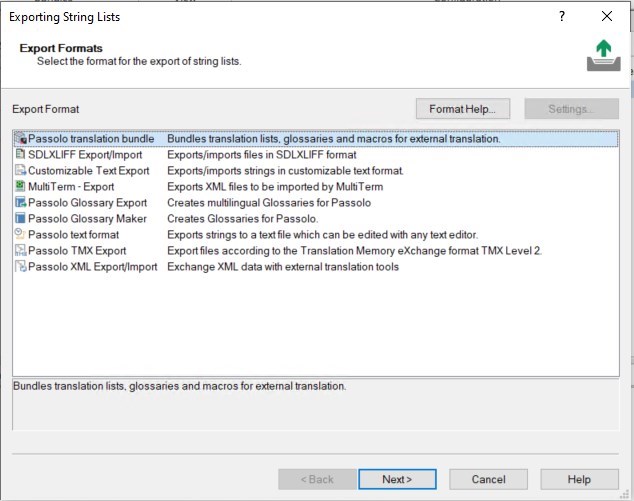The height and width of the screenshot is (501, 634).
Task: Select Passolo TMX Export format entry
Action: point(77,251)
